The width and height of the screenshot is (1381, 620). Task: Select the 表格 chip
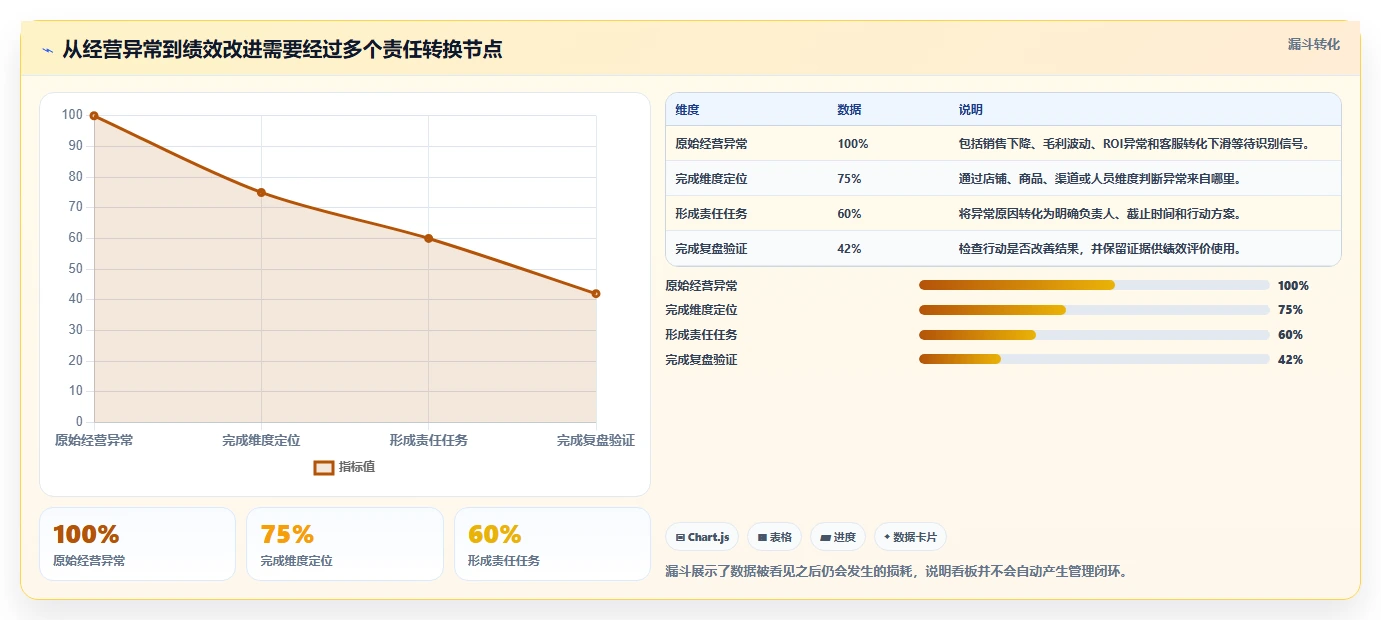pos(774,537)
